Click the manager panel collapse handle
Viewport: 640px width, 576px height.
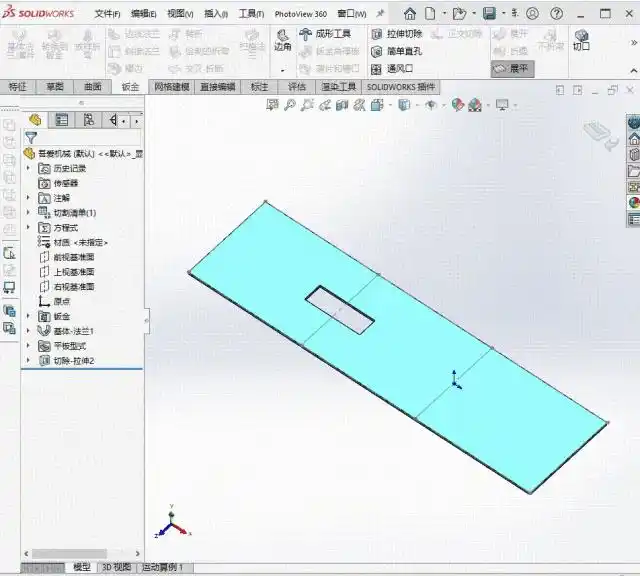tap(147, 321)
